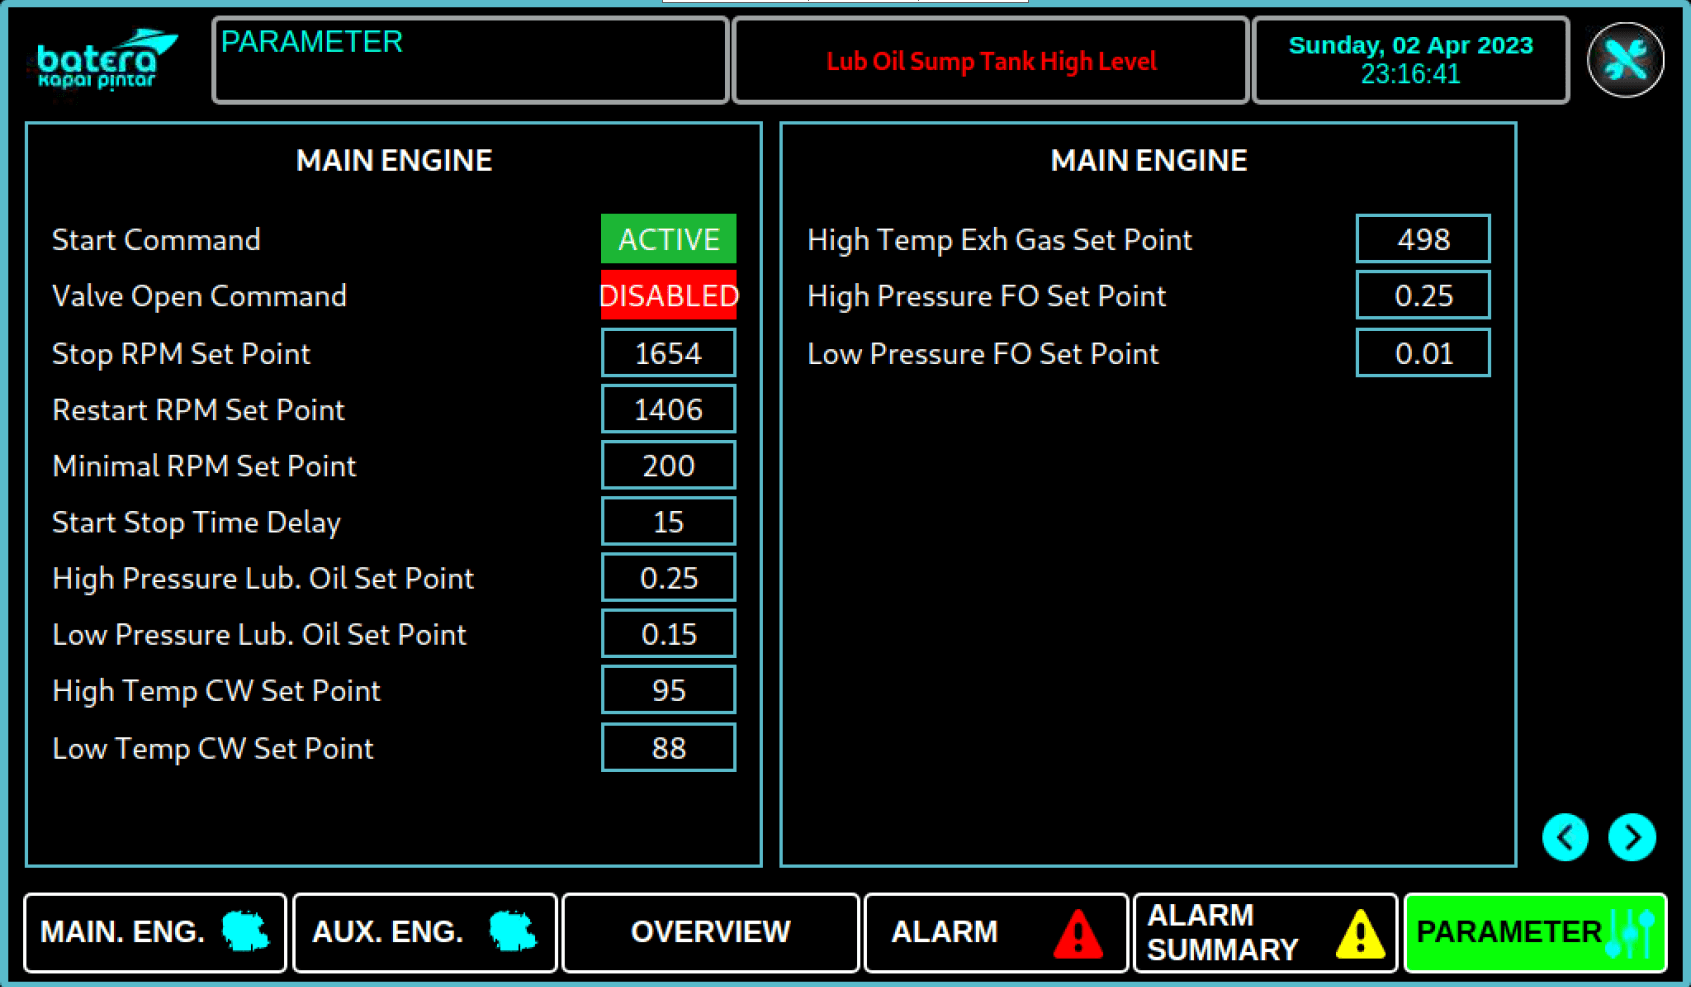Click the red alarm warning triangle icon
The height and width of the screenshot is (987, 1691).
1077,934
